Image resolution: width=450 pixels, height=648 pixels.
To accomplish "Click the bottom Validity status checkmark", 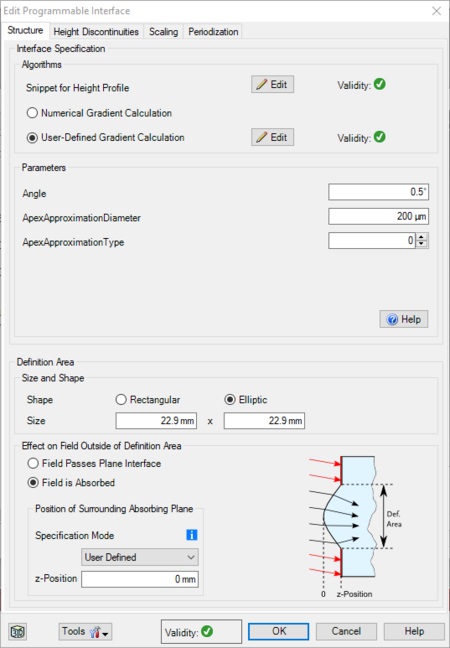I will coord(207,631).
